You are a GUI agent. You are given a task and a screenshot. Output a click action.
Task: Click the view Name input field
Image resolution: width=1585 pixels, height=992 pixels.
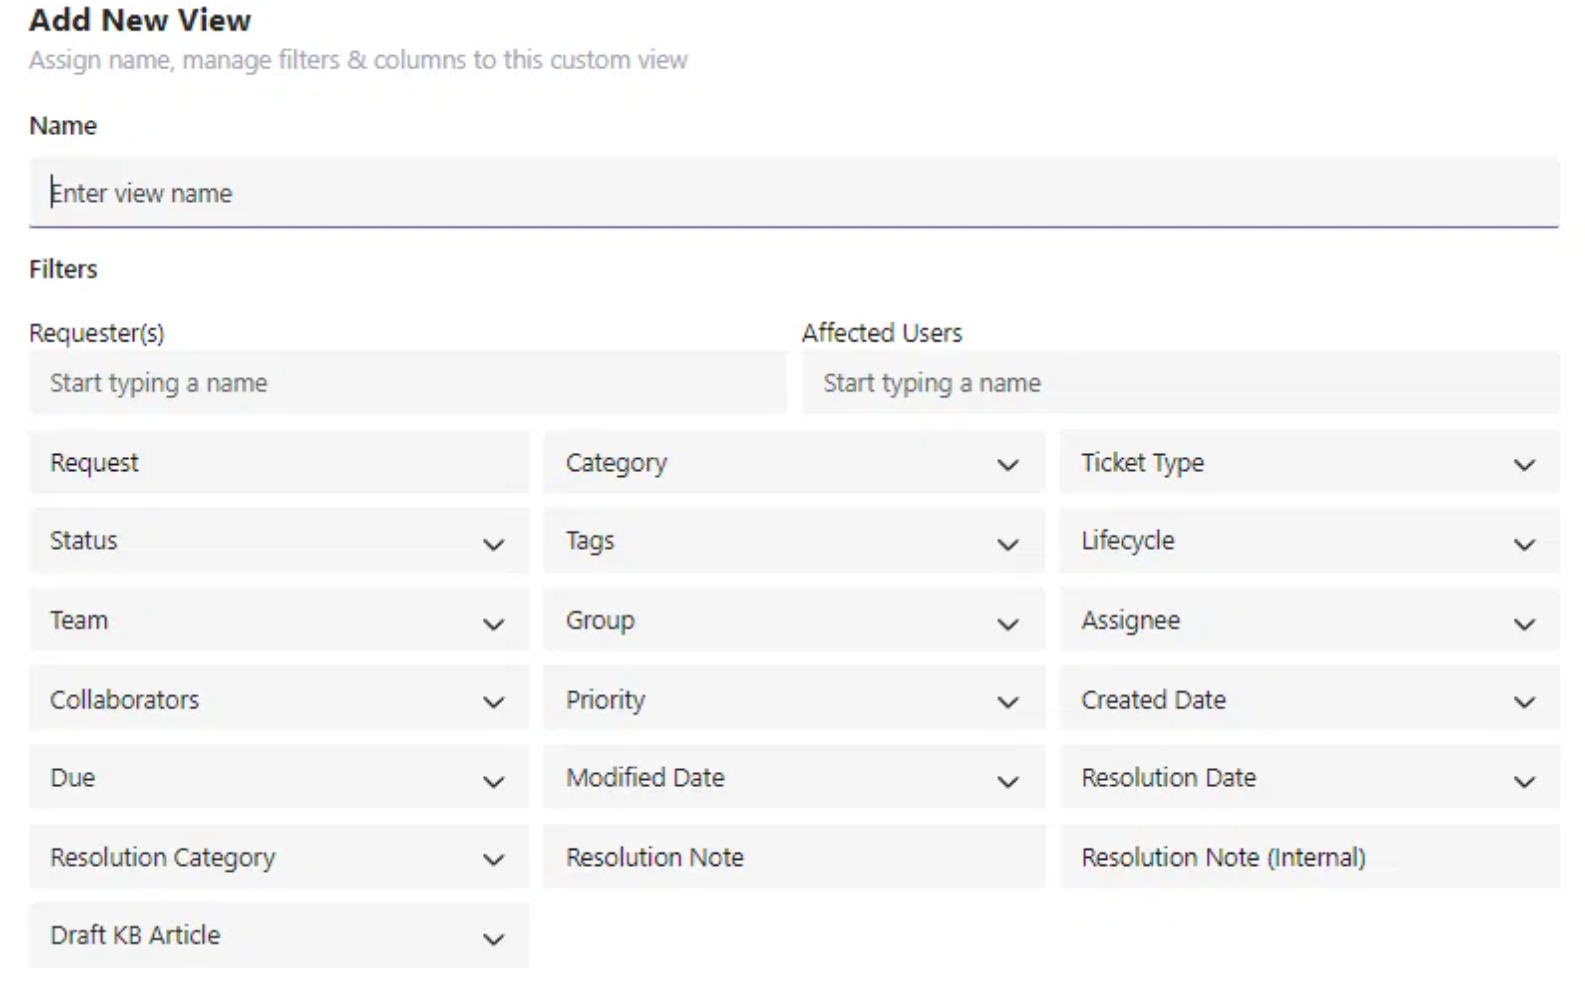[792, 193]
